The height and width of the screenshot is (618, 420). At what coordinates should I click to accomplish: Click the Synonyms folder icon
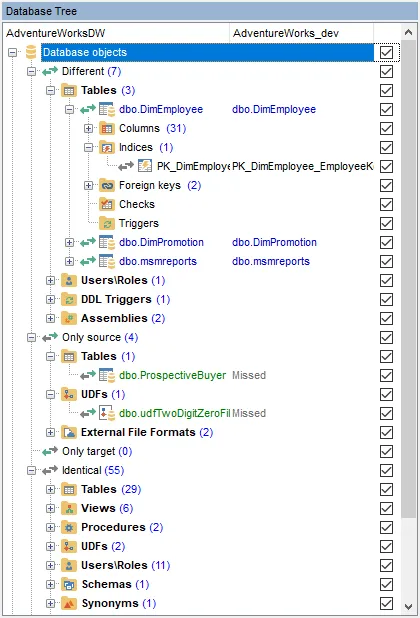point(69,603)
